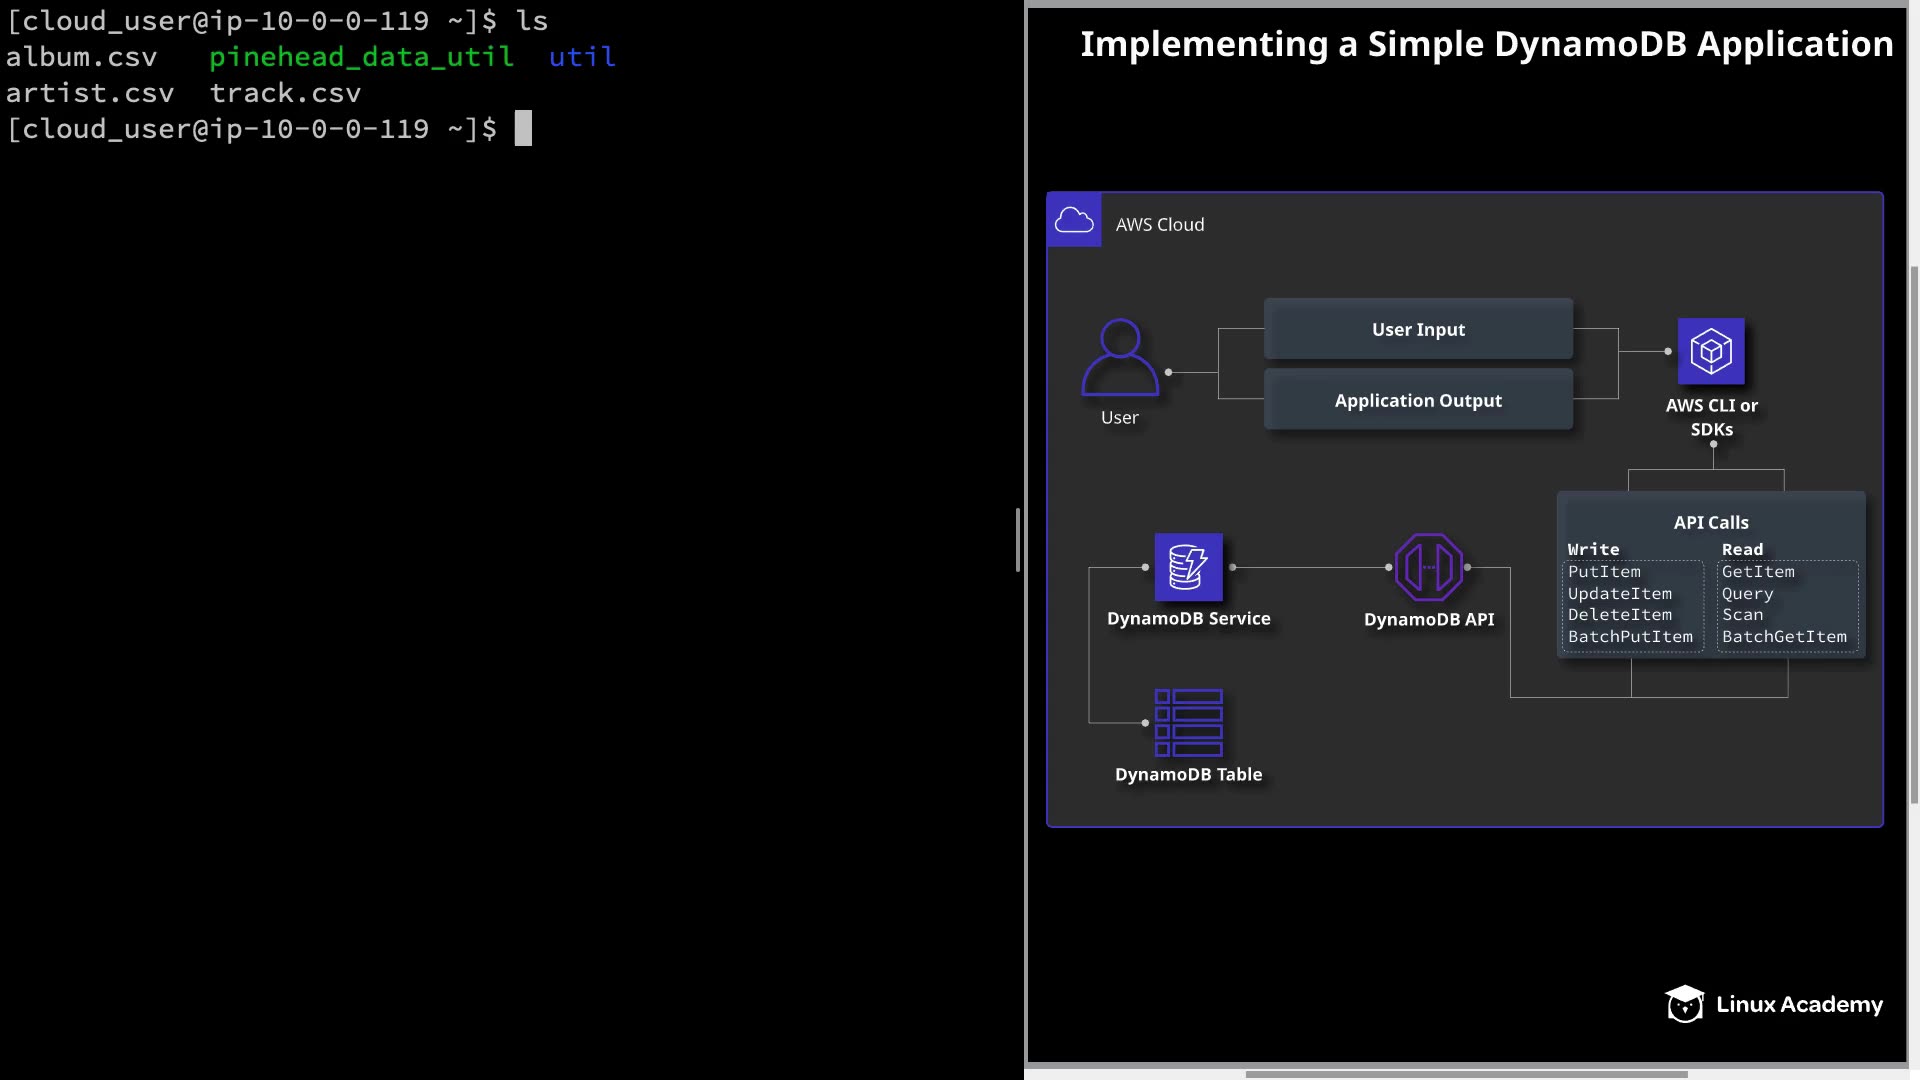
Task: Click the DeleteItem write call
Action: pyautogui.click(x=1619, y=615)
